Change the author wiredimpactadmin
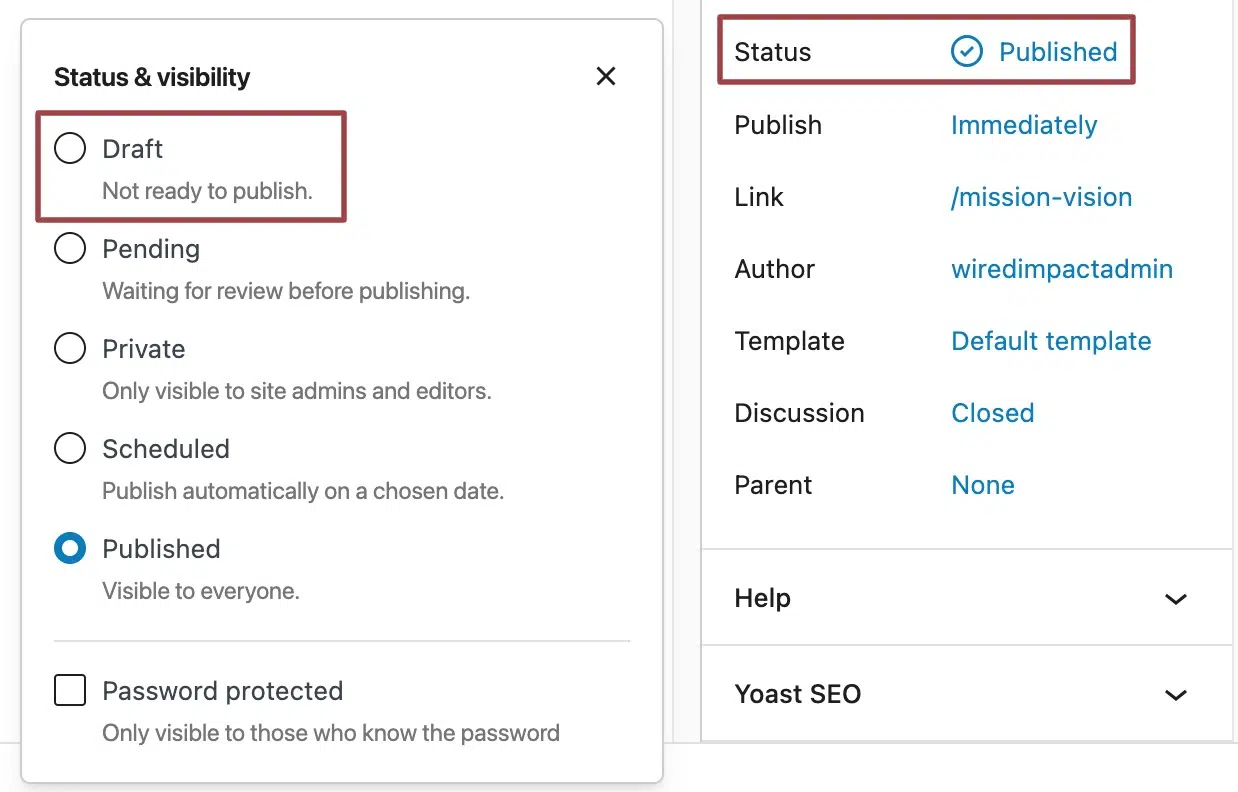1238x792 pixels. (x=1062, y=269)
